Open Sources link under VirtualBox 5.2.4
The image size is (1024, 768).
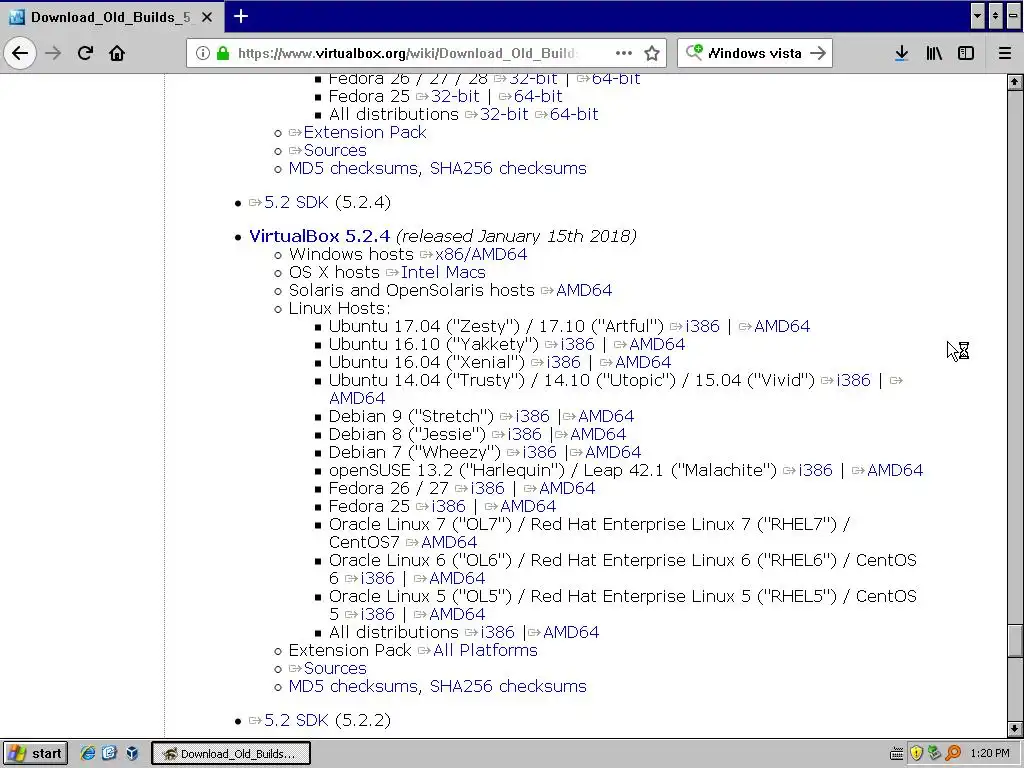point(335,668)
